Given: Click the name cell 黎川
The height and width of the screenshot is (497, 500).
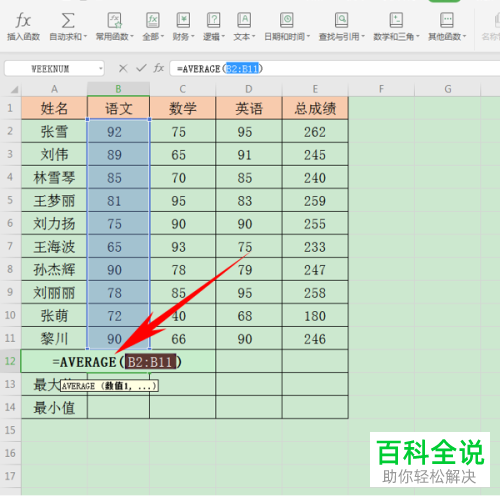Looking at the screenshot, I should pos(54,338).
